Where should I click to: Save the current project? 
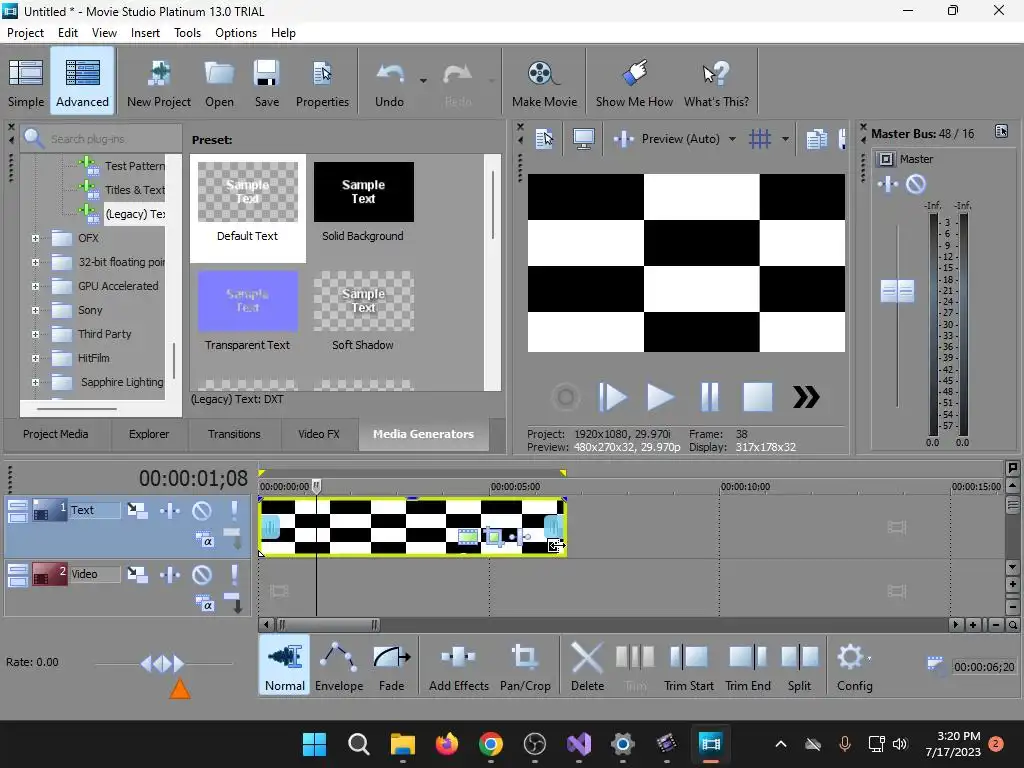coord(266,83)
